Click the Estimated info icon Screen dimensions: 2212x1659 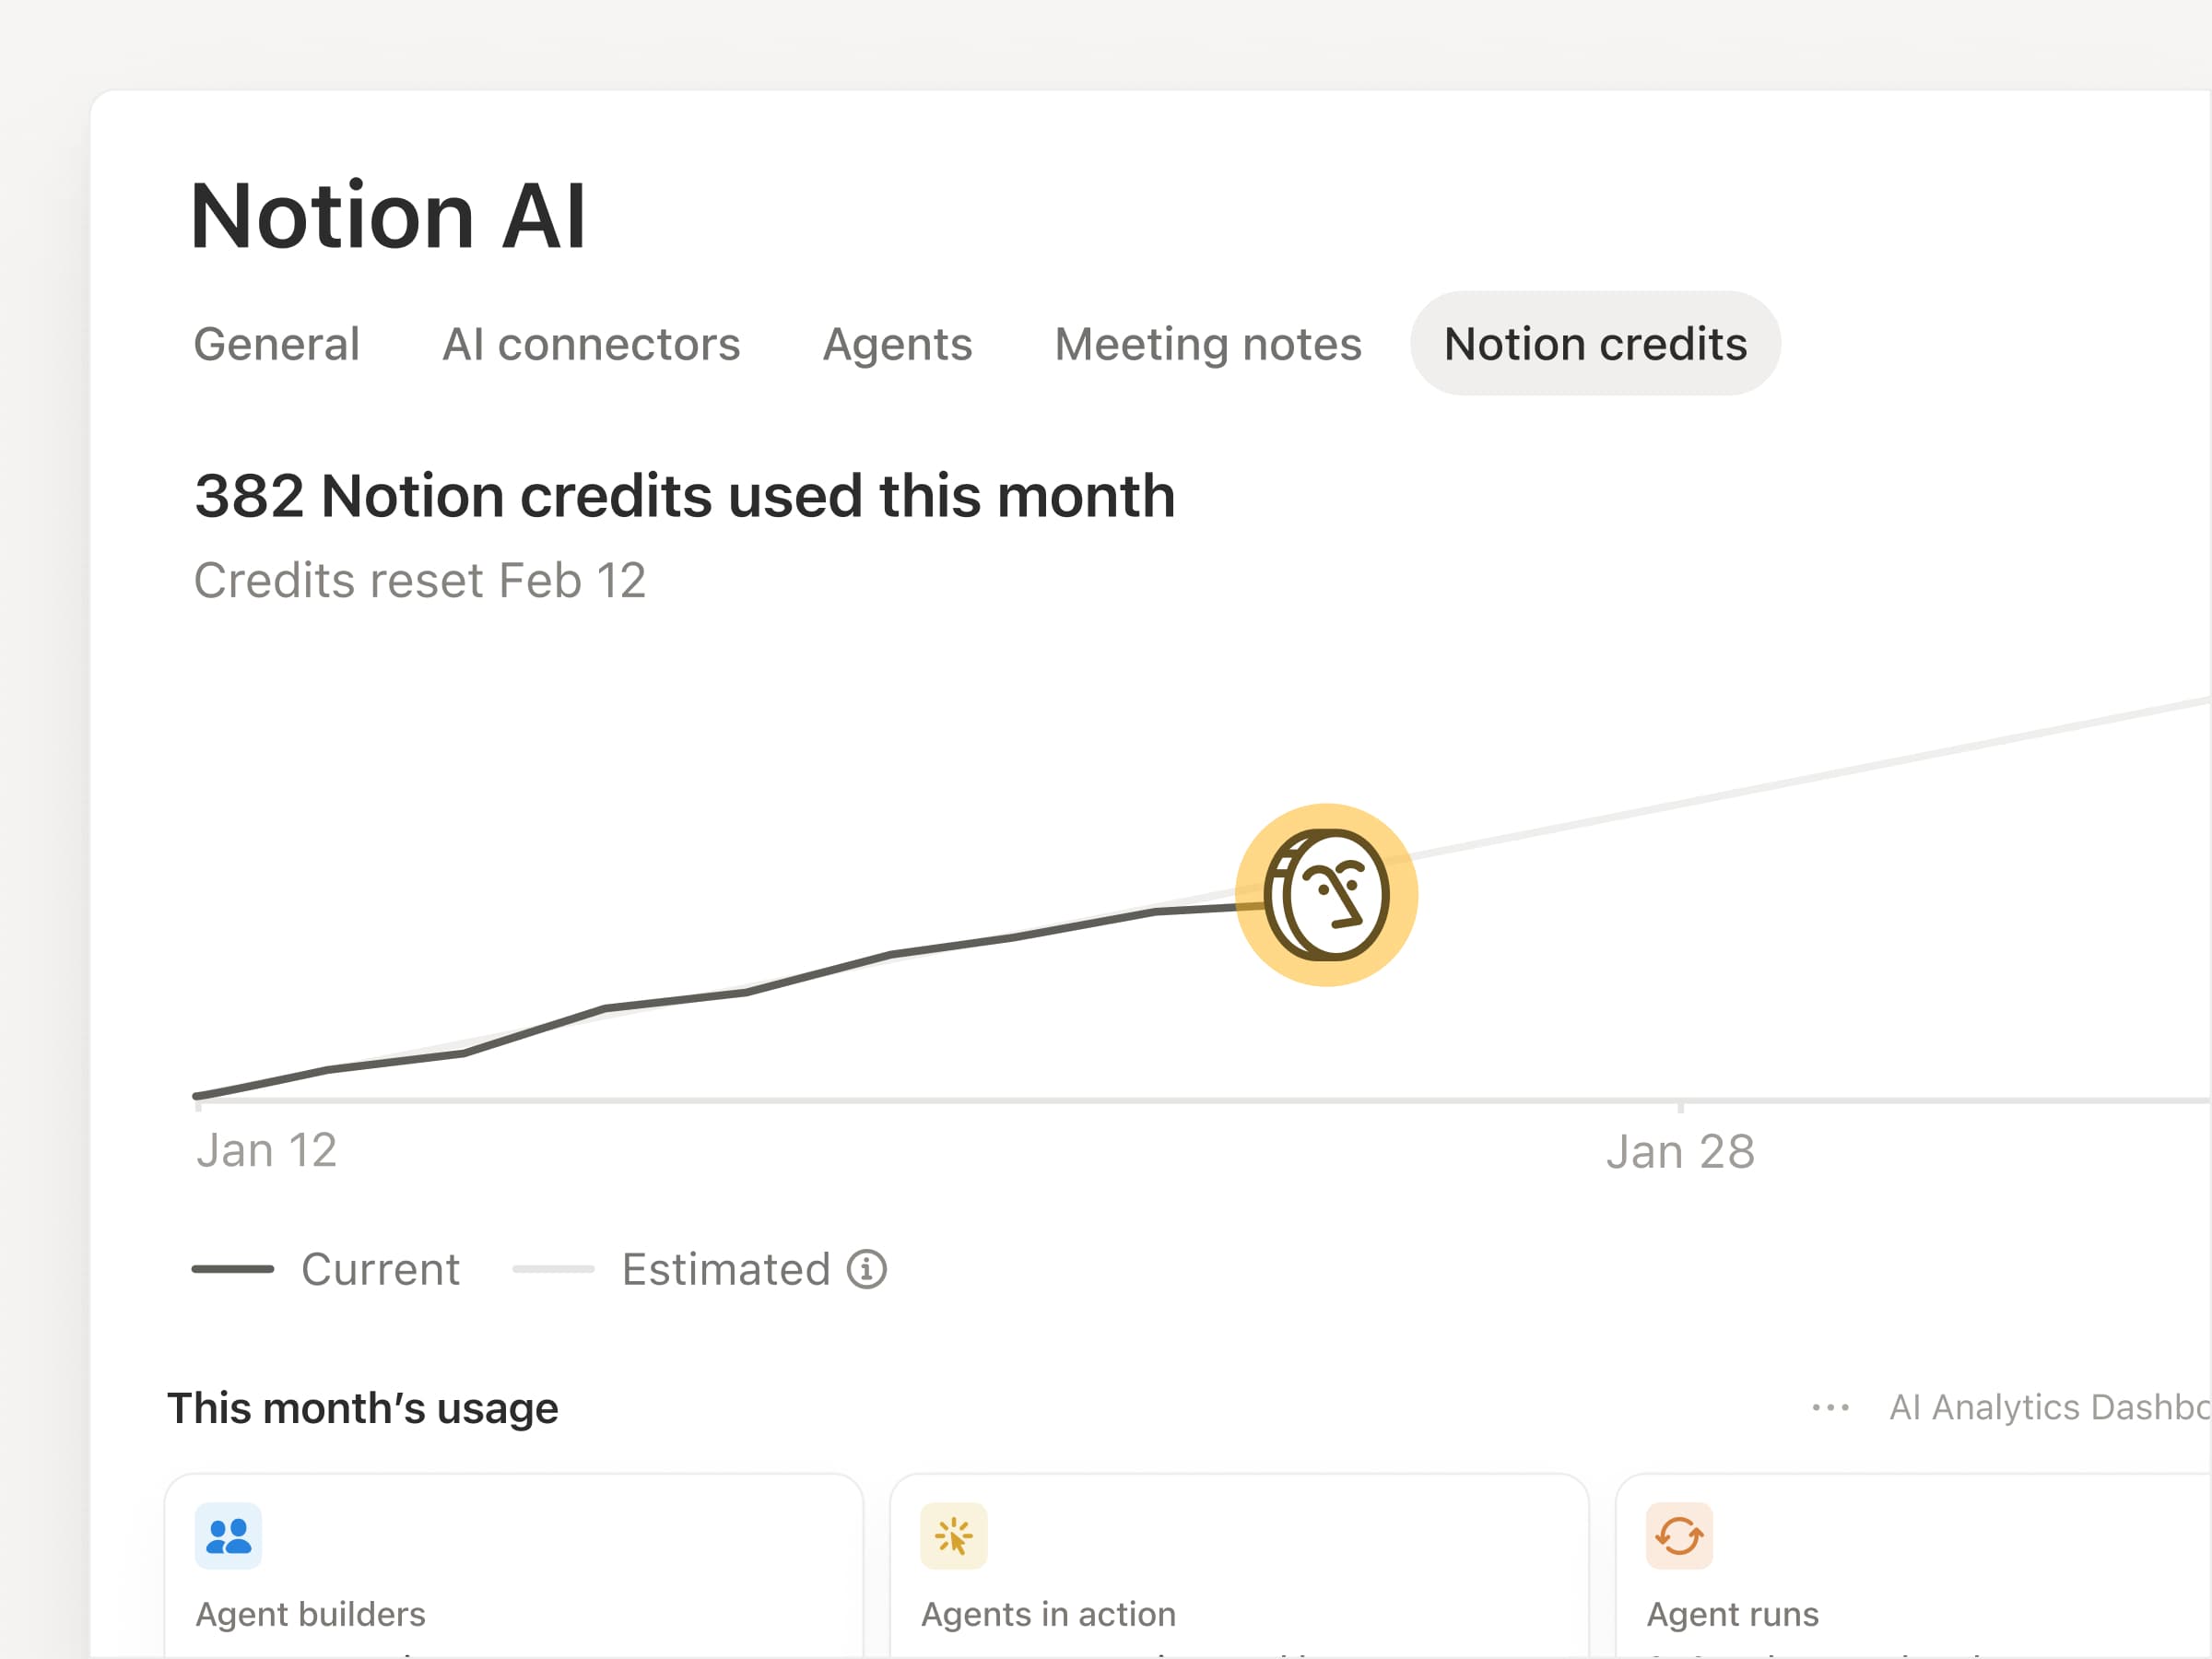(867, 1269)
